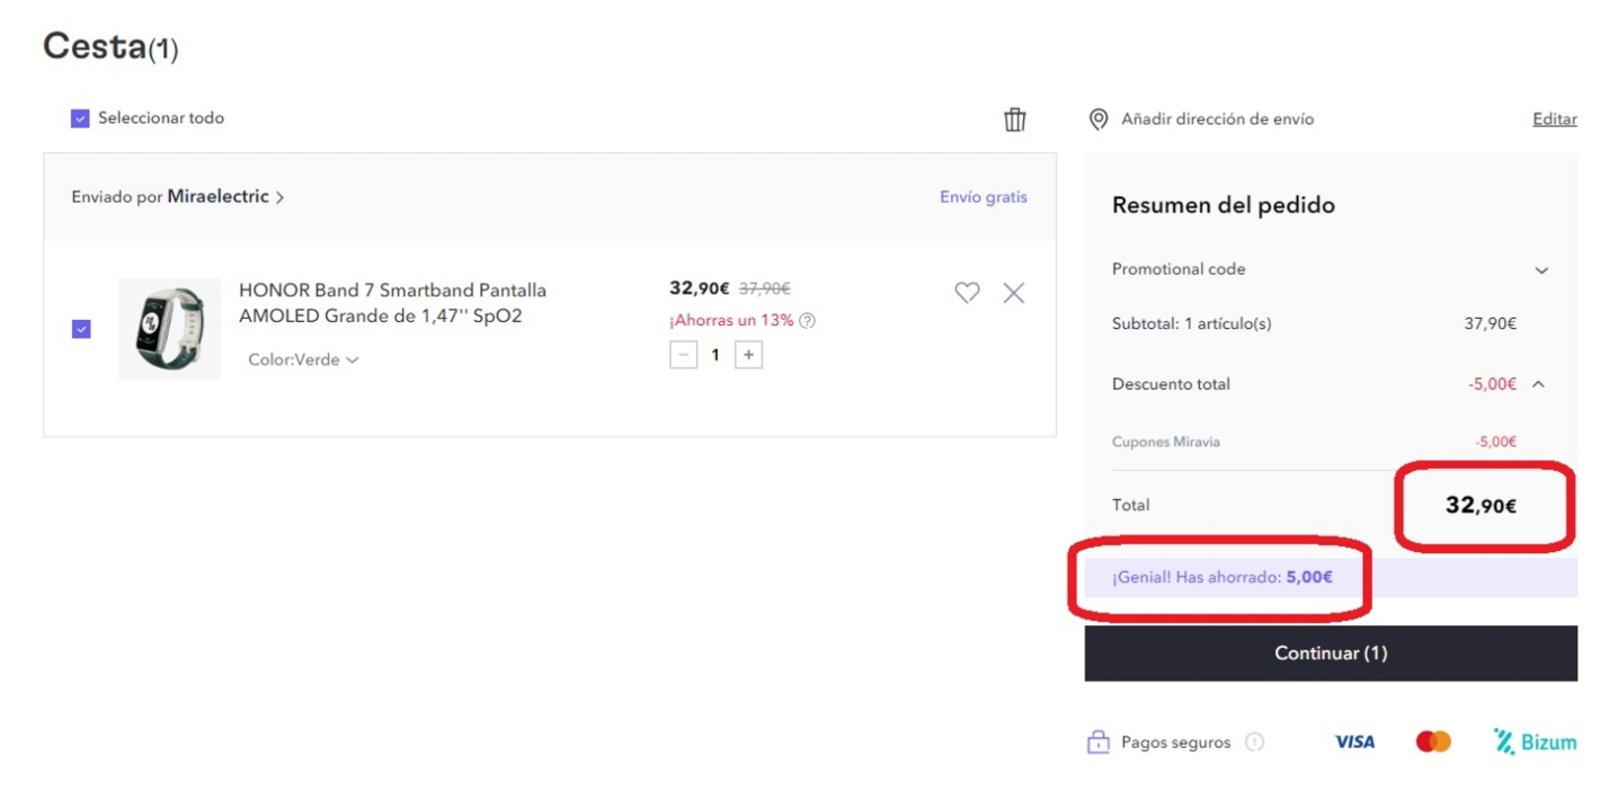The height and width of the screenshot is (800, 1600).
Task: Toggle the Seleccionar todo checkbox
Action: coord(80,118)
